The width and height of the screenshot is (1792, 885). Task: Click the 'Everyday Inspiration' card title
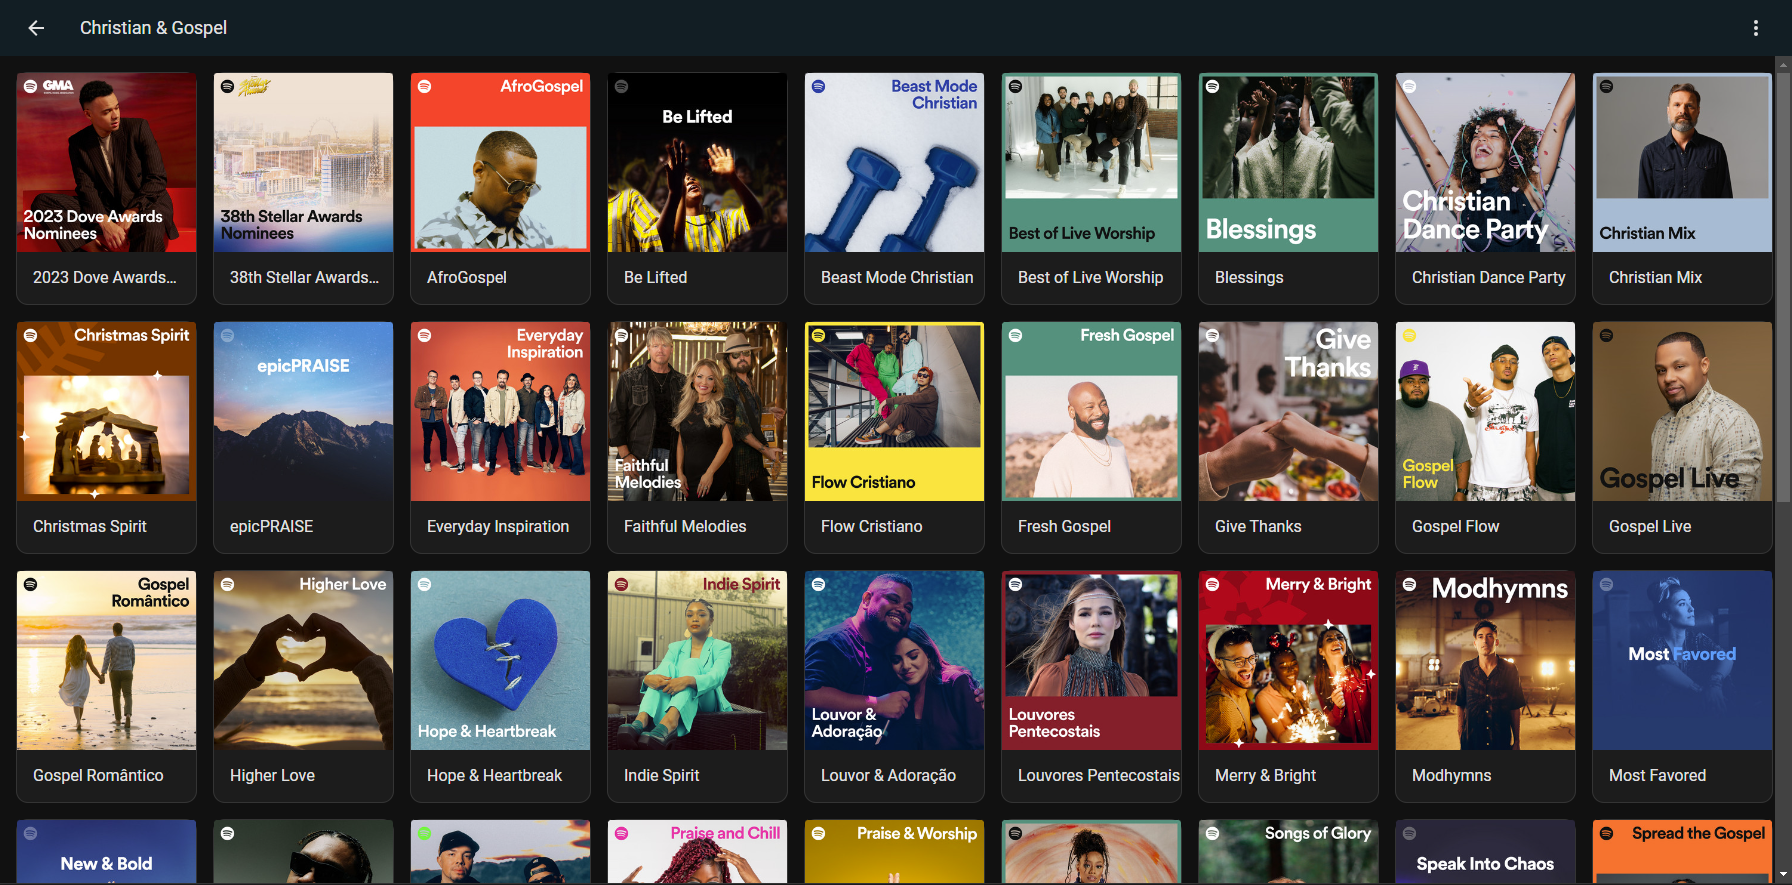click(x=497, y=526)
